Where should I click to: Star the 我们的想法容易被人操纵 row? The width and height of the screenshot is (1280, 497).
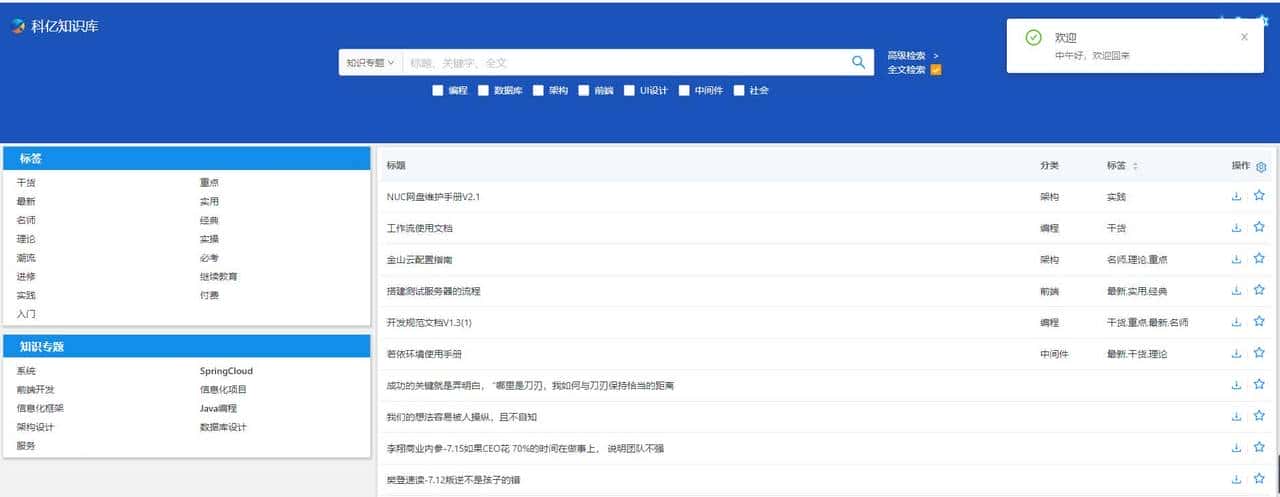[1259, 416]
